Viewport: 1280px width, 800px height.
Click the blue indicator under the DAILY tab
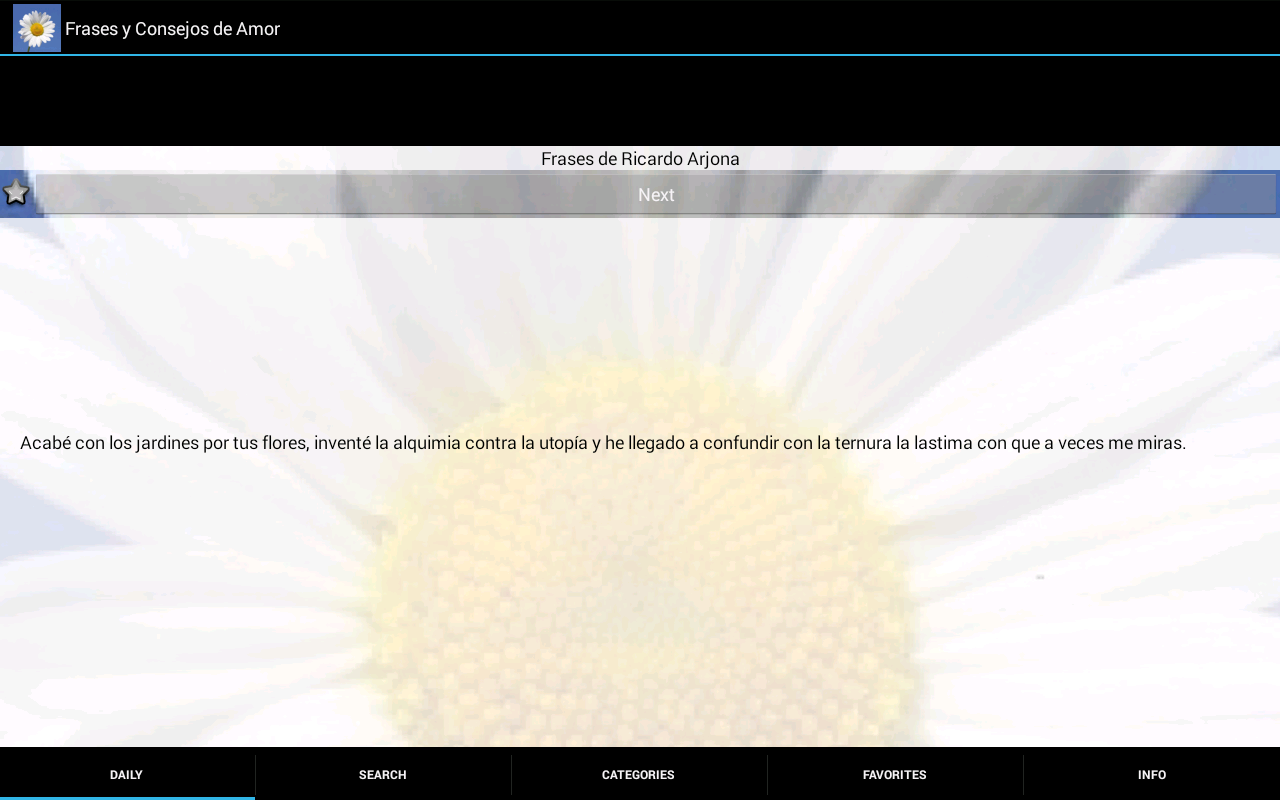pyautogui.click(x=127, y=798)
